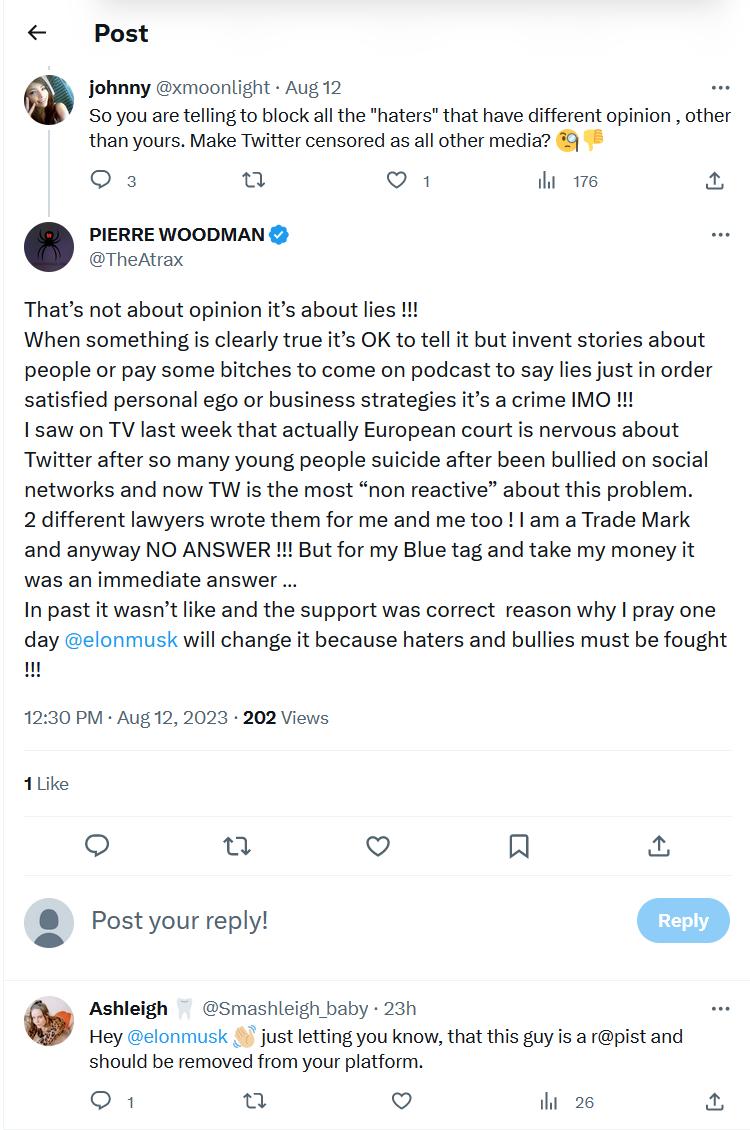Image resolution: width=750 pixels, height=1130 pixels.
Task: Open Ashleigh's profile picture
Action: click(49, 1021)
